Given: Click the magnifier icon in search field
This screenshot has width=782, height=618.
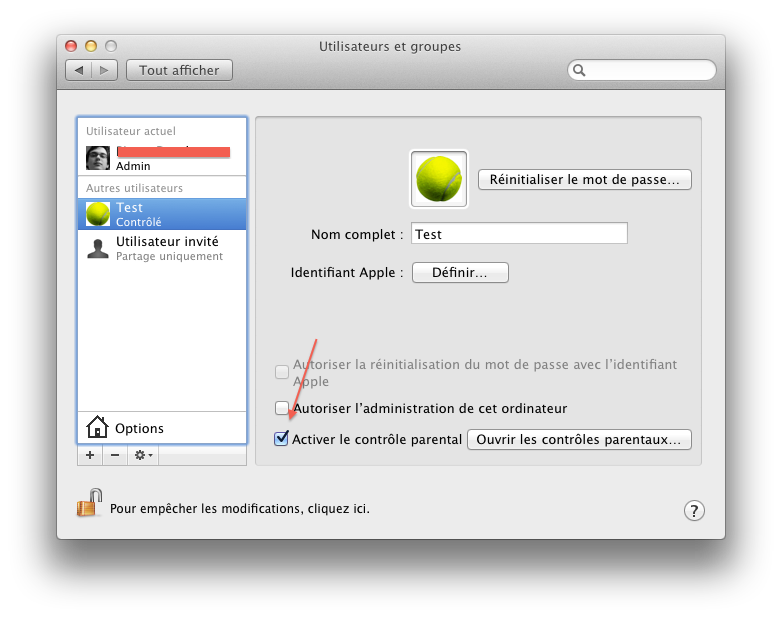Looking at the screenshot, I should [x=581, y=71].
